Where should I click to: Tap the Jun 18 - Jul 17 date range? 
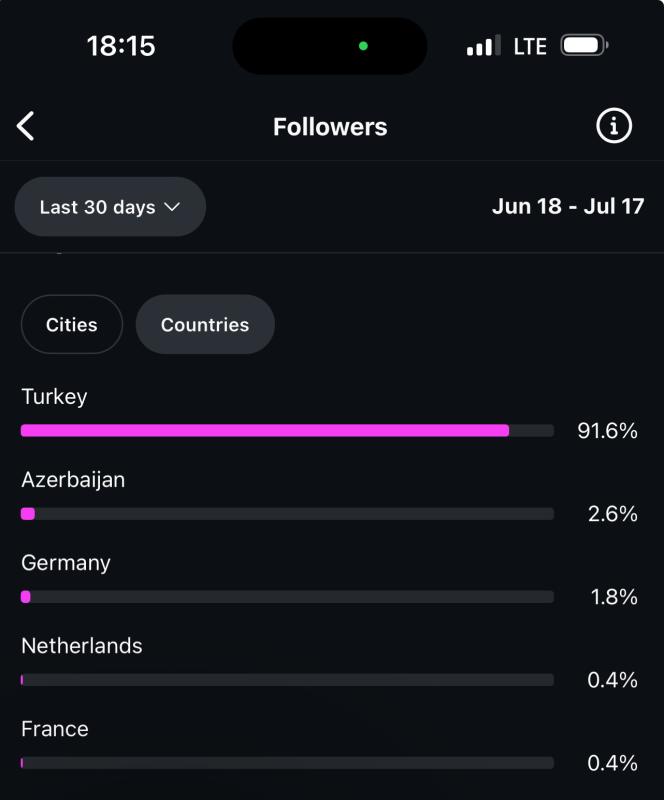568,206
